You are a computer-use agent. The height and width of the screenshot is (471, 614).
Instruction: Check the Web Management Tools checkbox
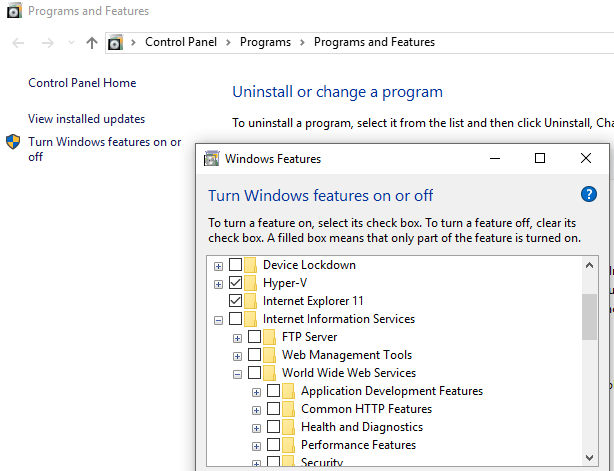(255, 355)
